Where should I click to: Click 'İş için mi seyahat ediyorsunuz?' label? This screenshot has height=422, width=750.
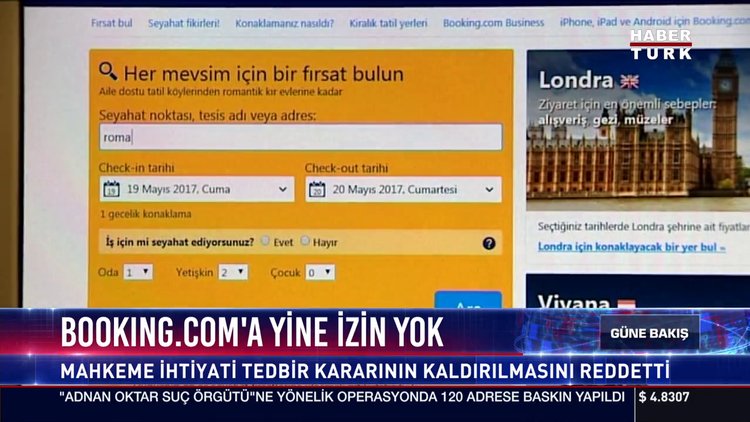coord(180,242)
